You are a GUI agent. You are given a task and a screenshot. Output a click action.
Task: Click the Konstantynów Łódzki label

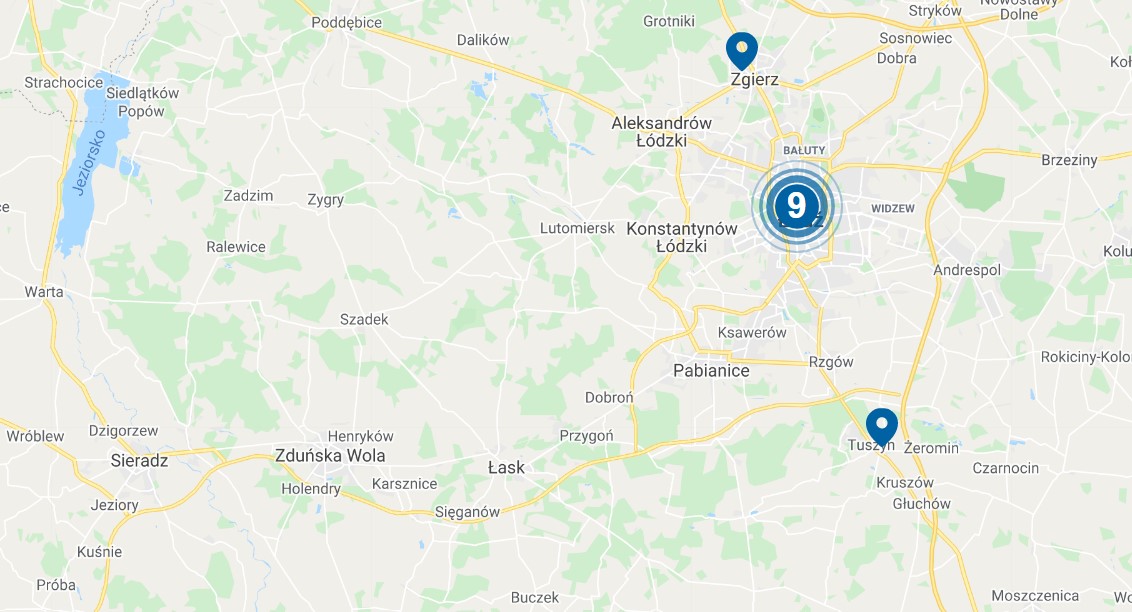pos(682,237)
